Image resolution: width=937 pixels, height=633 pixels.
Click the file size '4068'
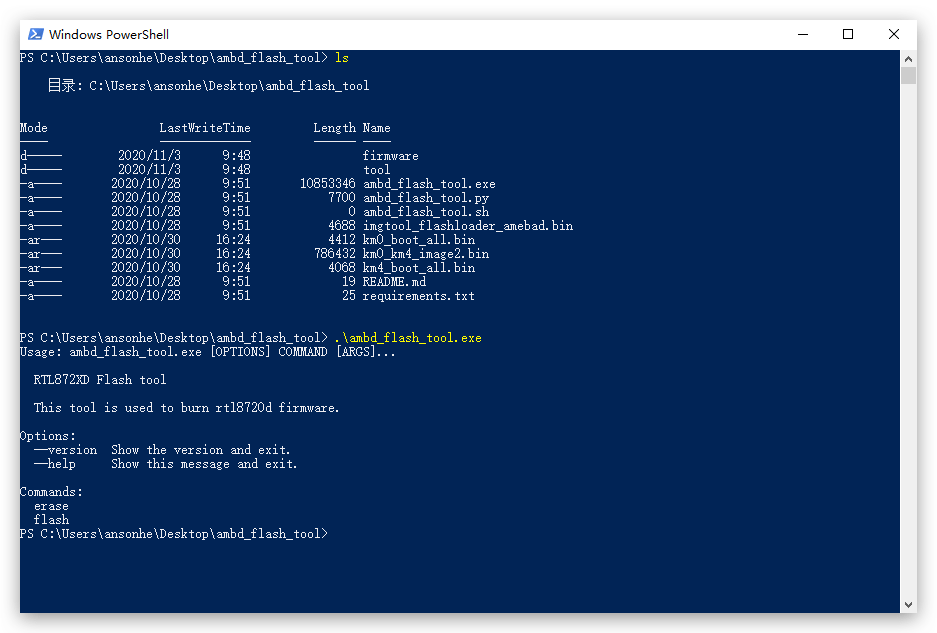[342, 268]
